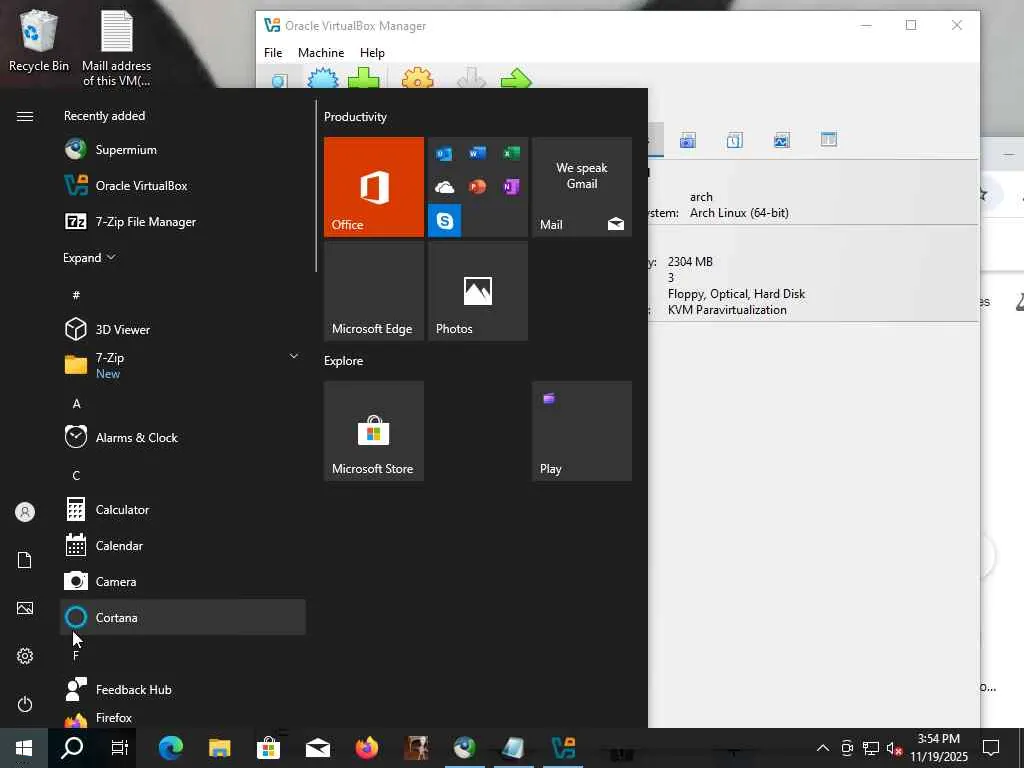Open the Mail app from the taskbar

click(318, 748)
